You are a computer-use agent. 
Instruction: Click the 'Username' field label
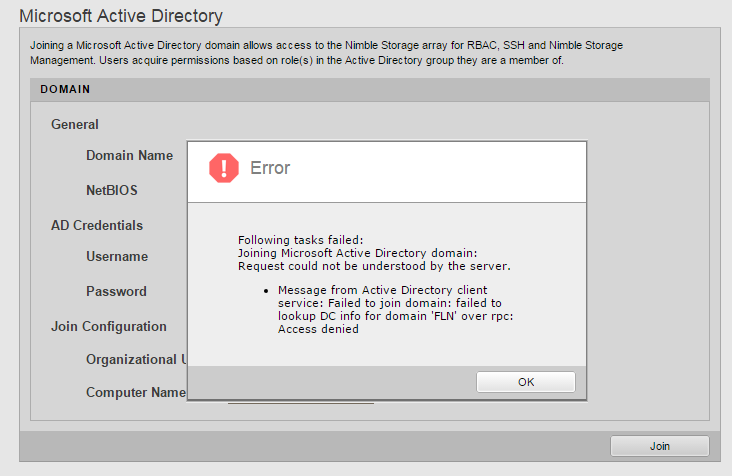(x=117, y=256)
